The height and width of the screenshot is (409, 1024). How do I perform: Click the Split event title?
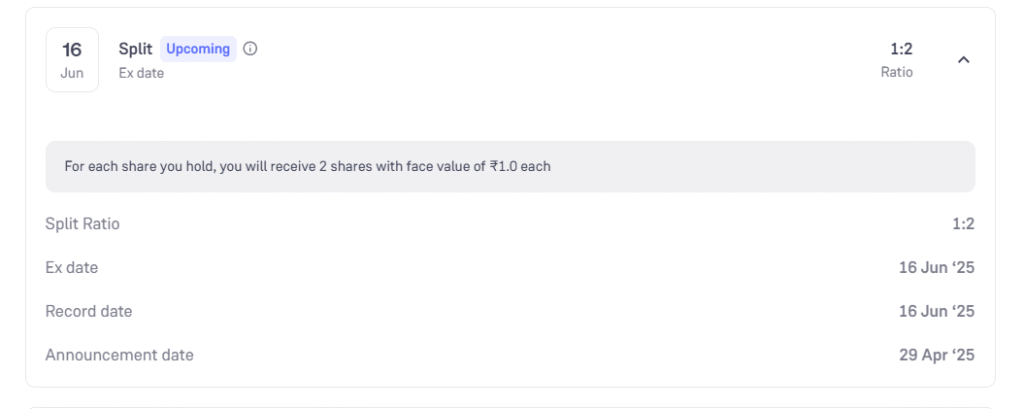(x=135, y=49)
